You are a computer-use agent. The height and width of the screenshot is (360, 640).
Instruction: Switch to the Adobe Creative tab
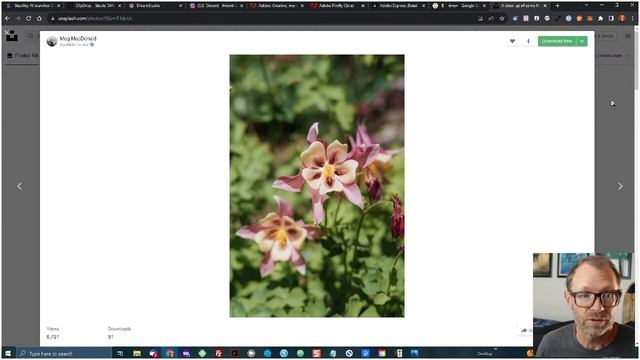(x=277, y=6)
